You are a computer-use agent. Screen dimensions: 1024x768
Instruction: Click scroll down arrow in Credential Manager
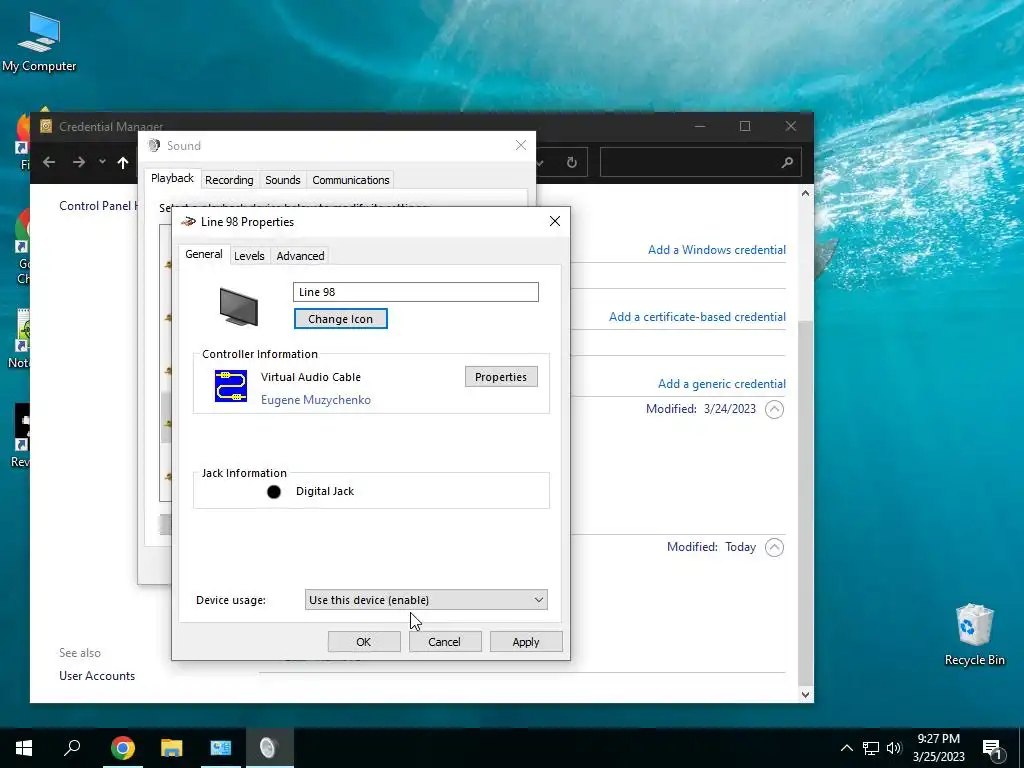[x=805, y=695]
